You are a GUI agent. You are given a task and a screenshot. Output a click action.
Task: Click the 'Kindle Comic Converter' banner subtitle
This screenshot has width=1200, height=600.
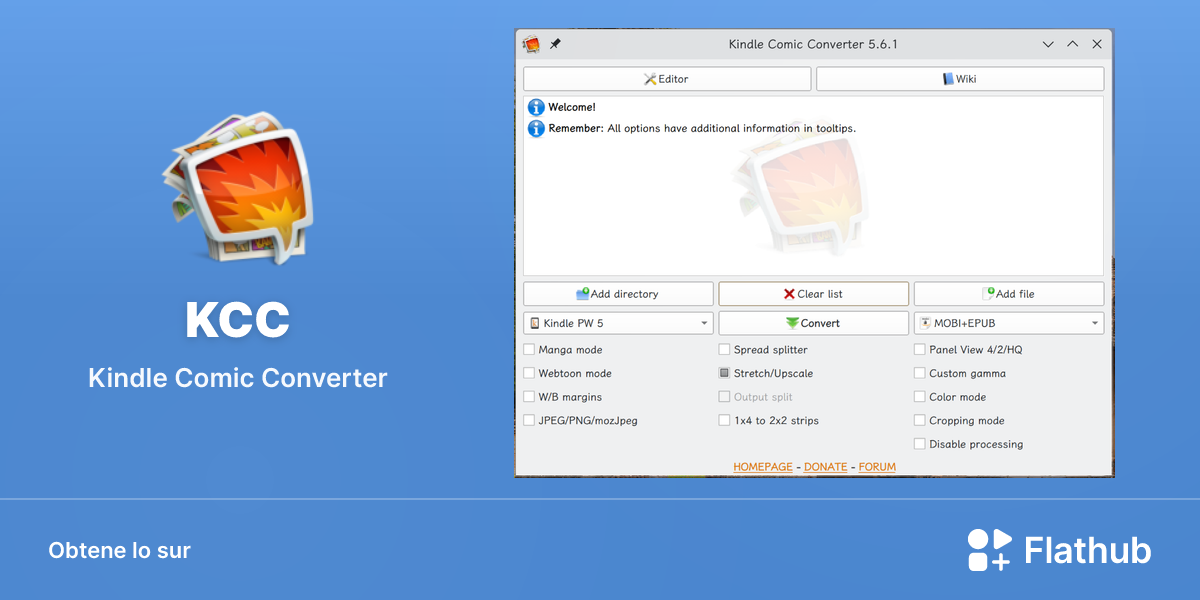pos(237,378)
